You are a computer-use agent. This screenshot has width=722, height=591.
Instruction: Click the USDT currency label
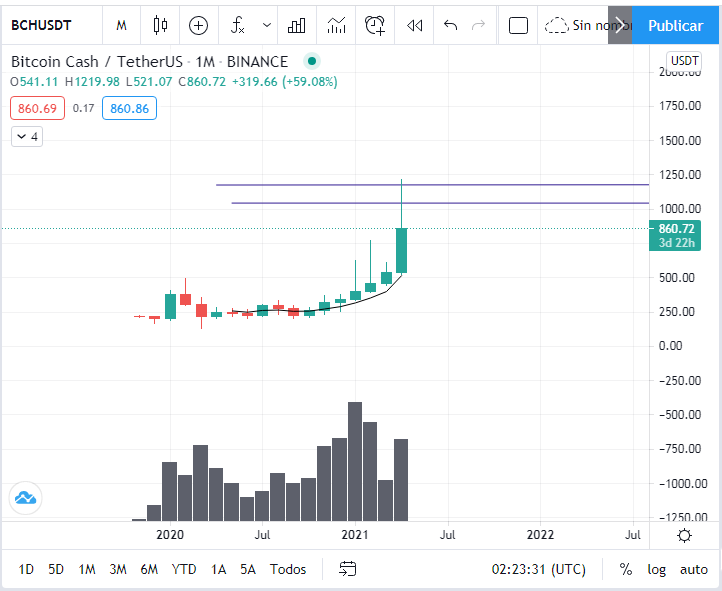tap(684, 60)
